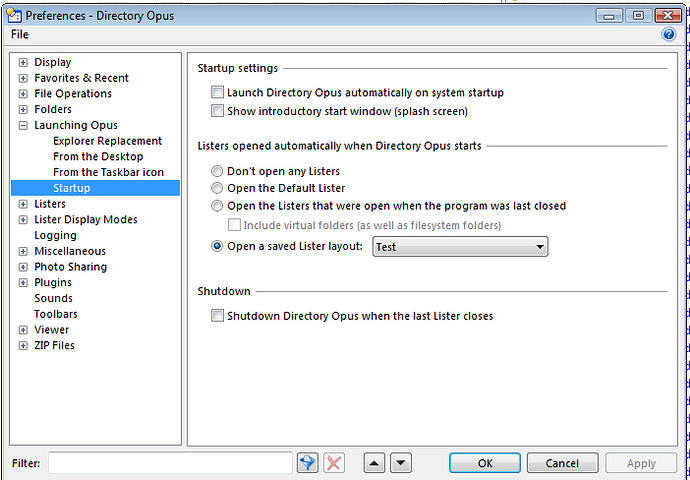Image resolution: width=690 pixels, height=480 pixels.
Task: Select the Viewer category label
Action: 51,330
